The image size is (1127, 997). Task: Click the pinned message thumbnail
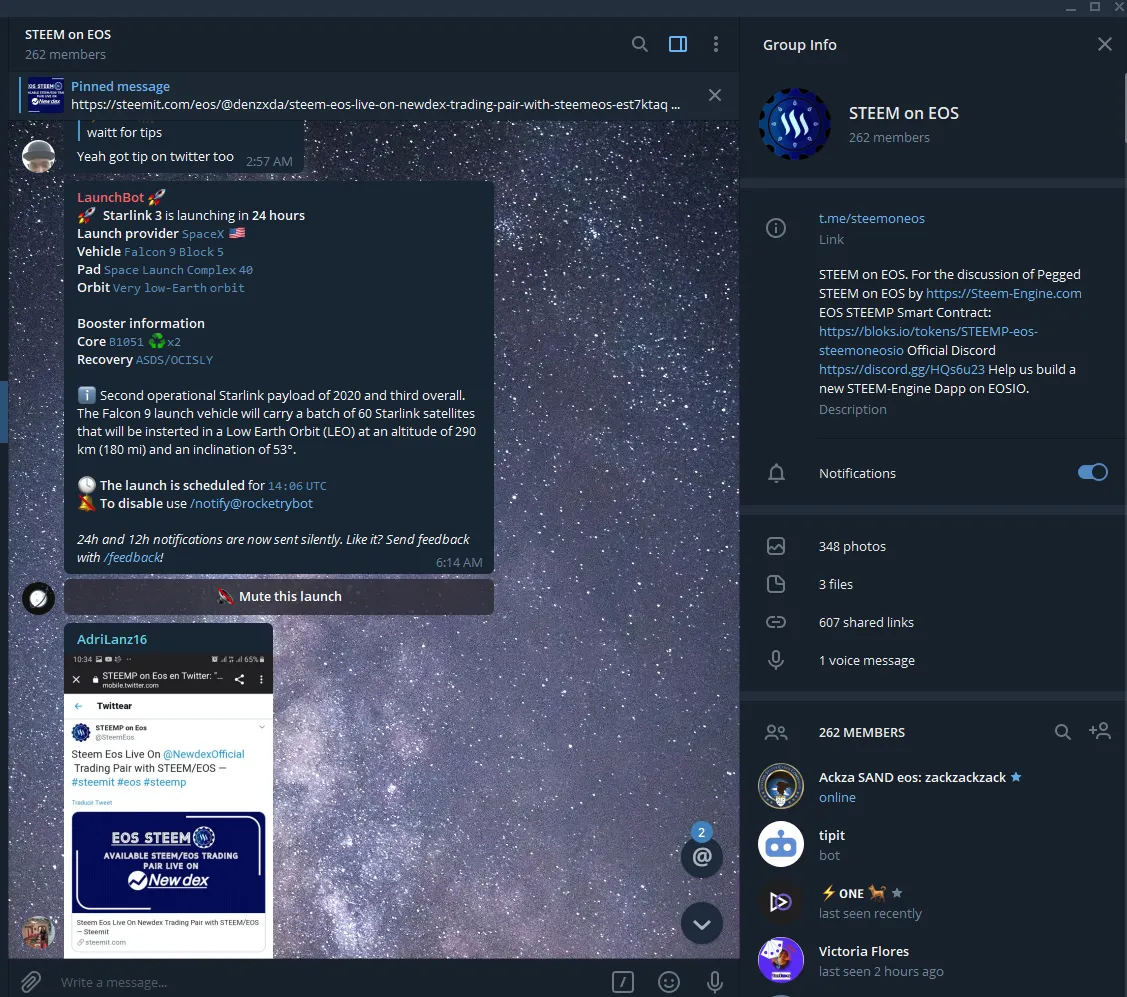pos(45,95)
